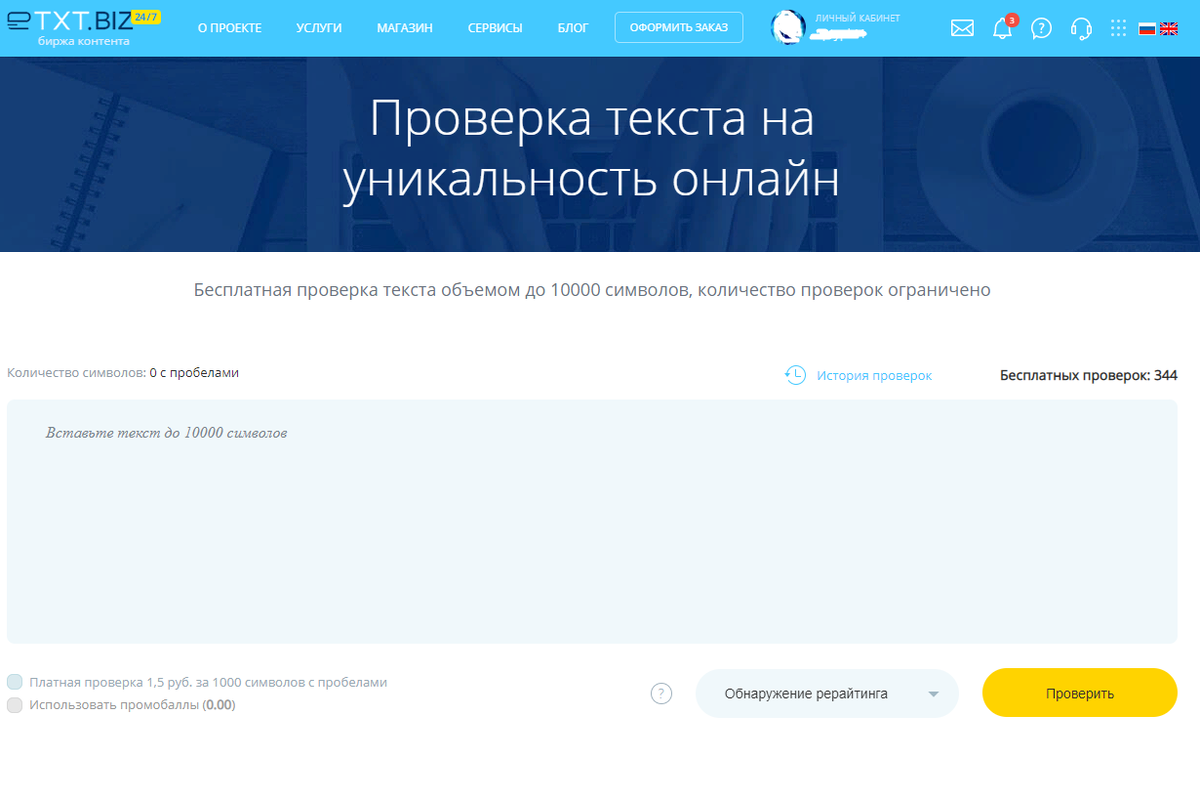Click the help question mark icon in header
This screenshot has width=1200, height=799.
(x=1041, y=28)
